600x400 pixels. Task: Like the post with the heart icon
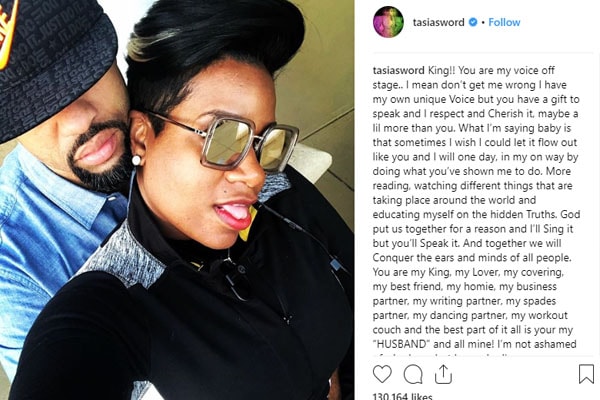[x=382, y=374]
